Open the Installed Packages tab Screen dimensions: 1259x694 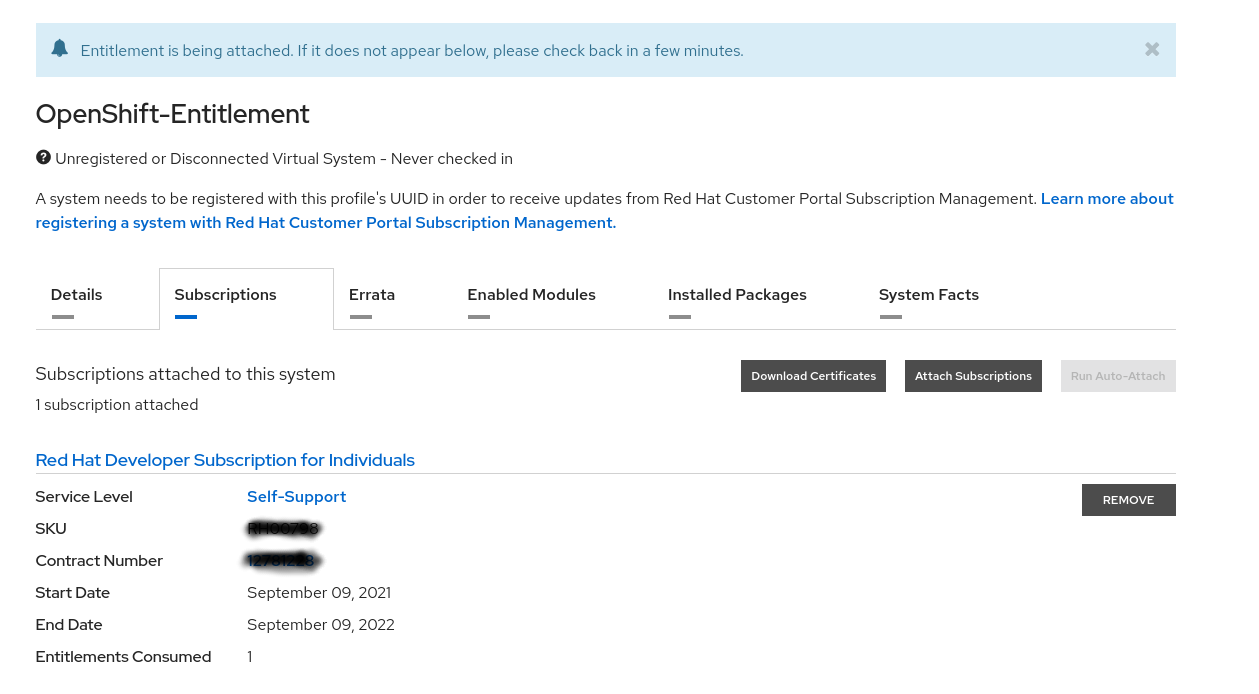(737, 295)
